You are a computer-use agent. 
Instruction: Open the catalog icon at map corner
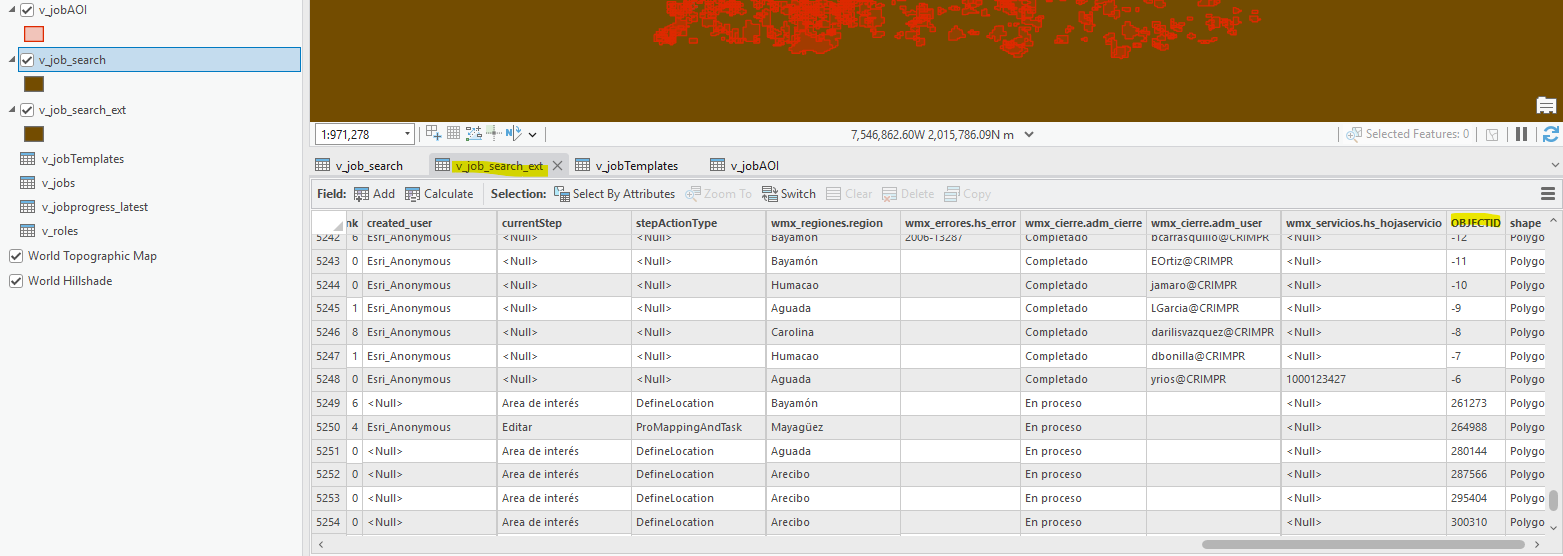pyautogui.click(x=1546, y=106)
